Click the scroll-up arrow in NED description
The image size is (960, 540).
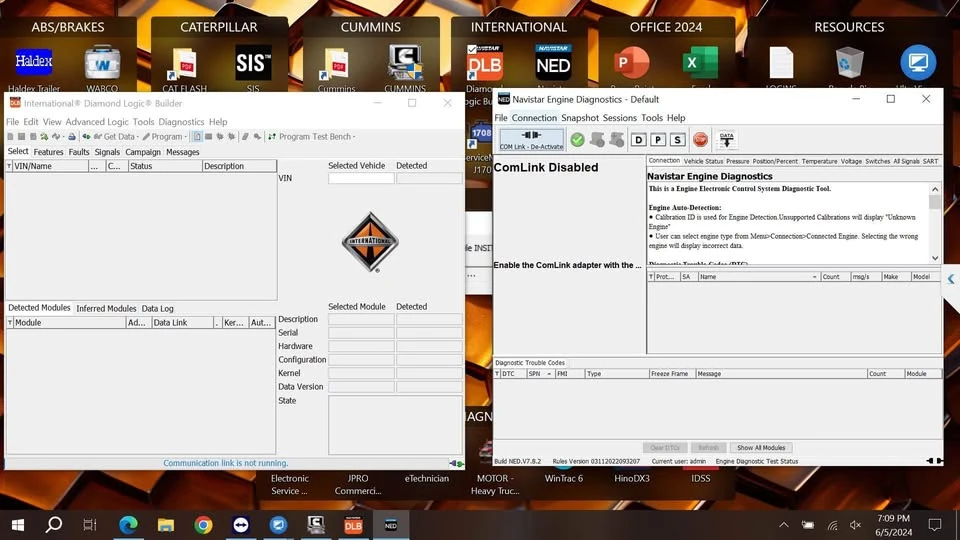pyautogui.click(x=935, y=189)
